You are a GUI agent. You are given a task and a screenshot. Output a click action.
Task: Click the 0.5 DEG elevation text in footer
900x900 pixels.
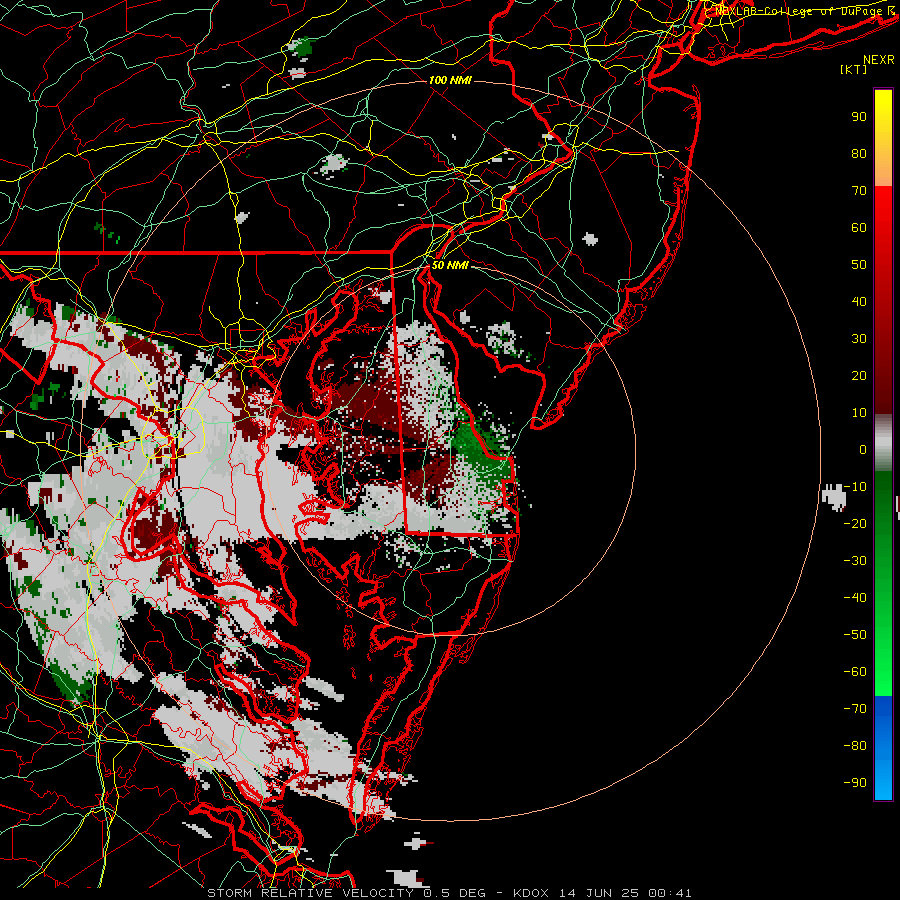click(x=455, y=893)
